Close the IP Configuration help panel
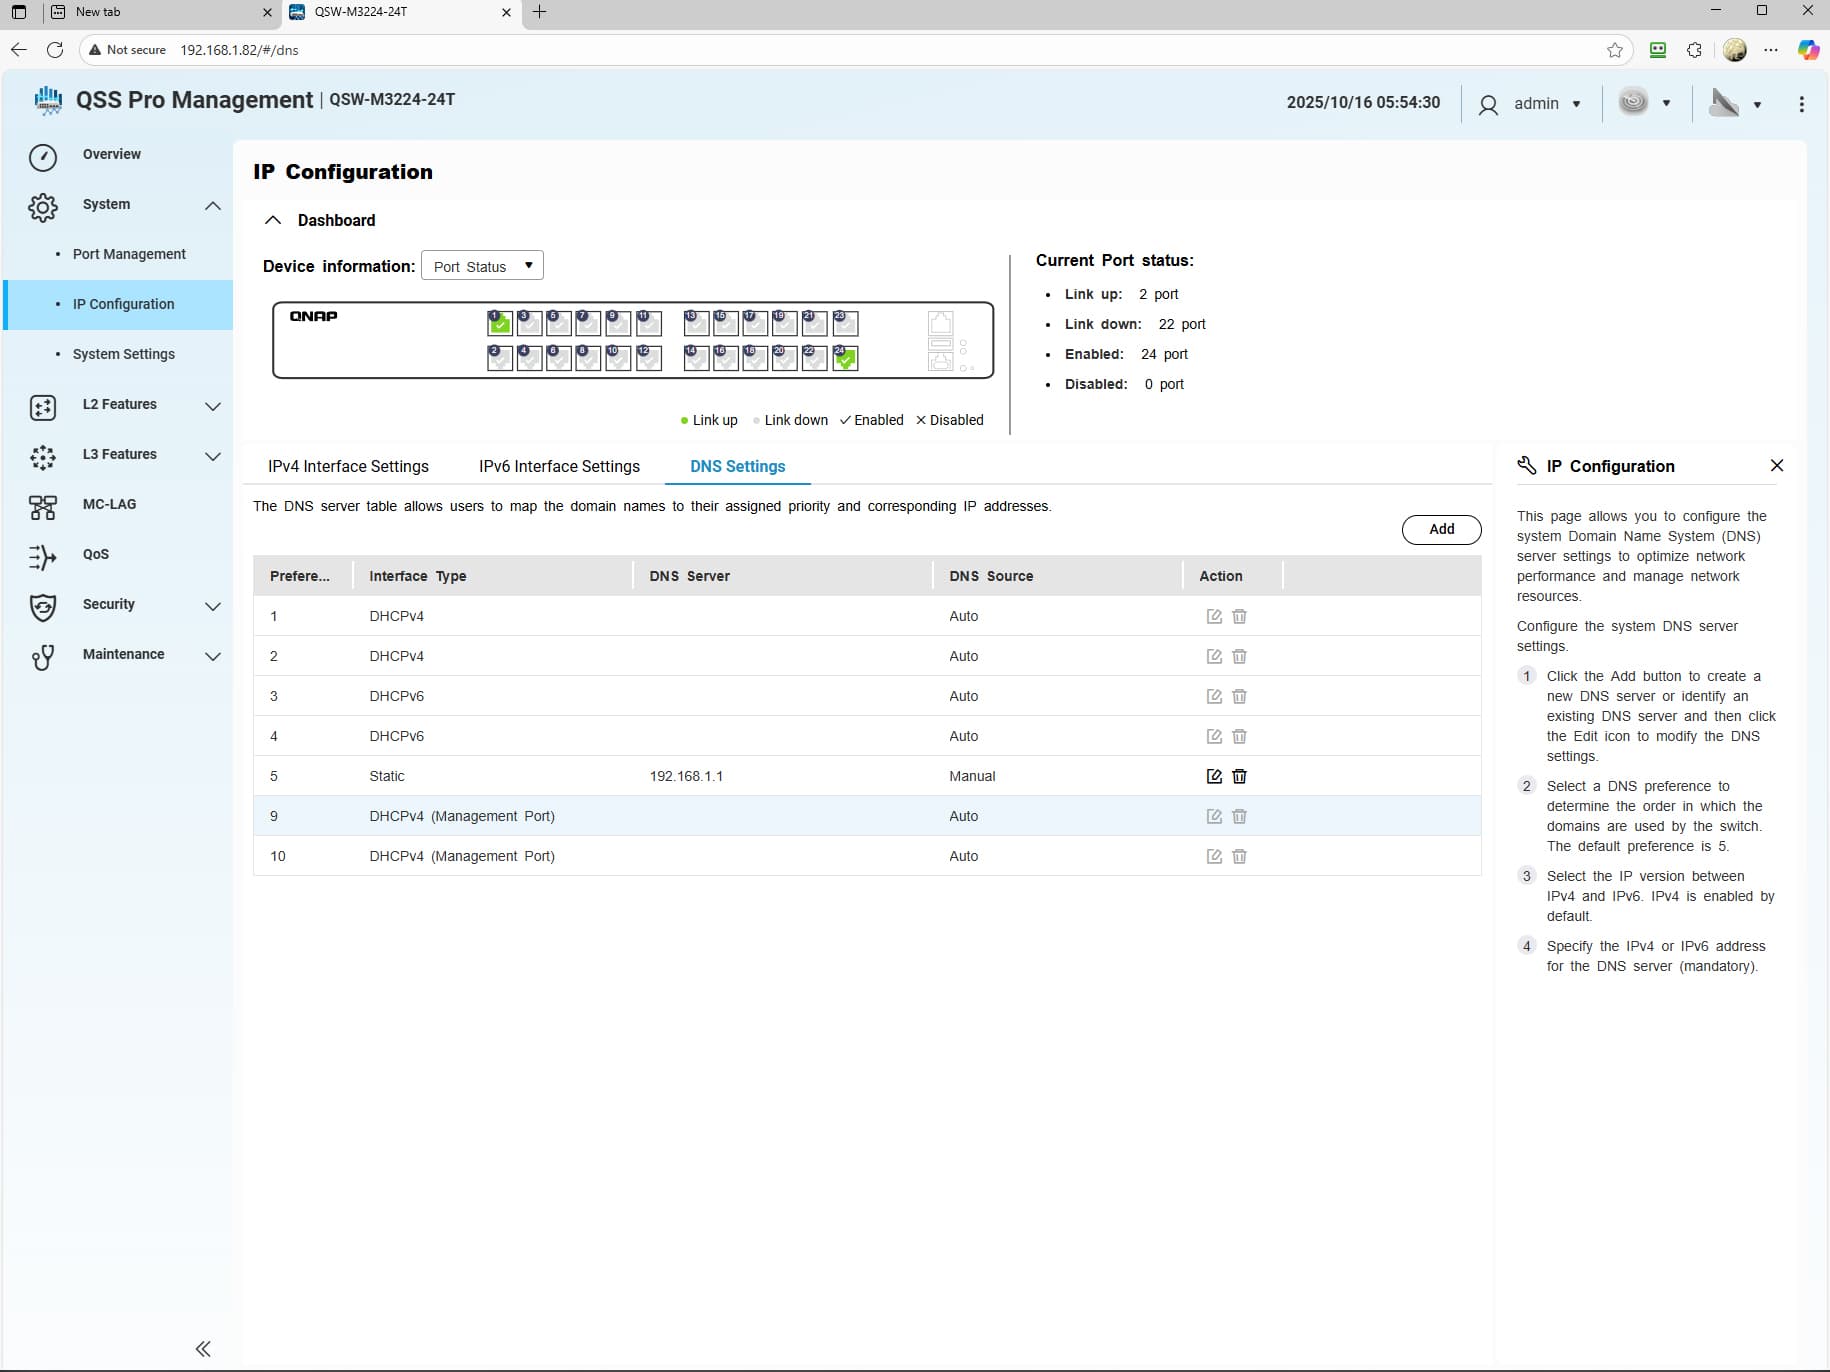The width and height of the screenshot is (1830, 1372). click(x=1776, y=466)
